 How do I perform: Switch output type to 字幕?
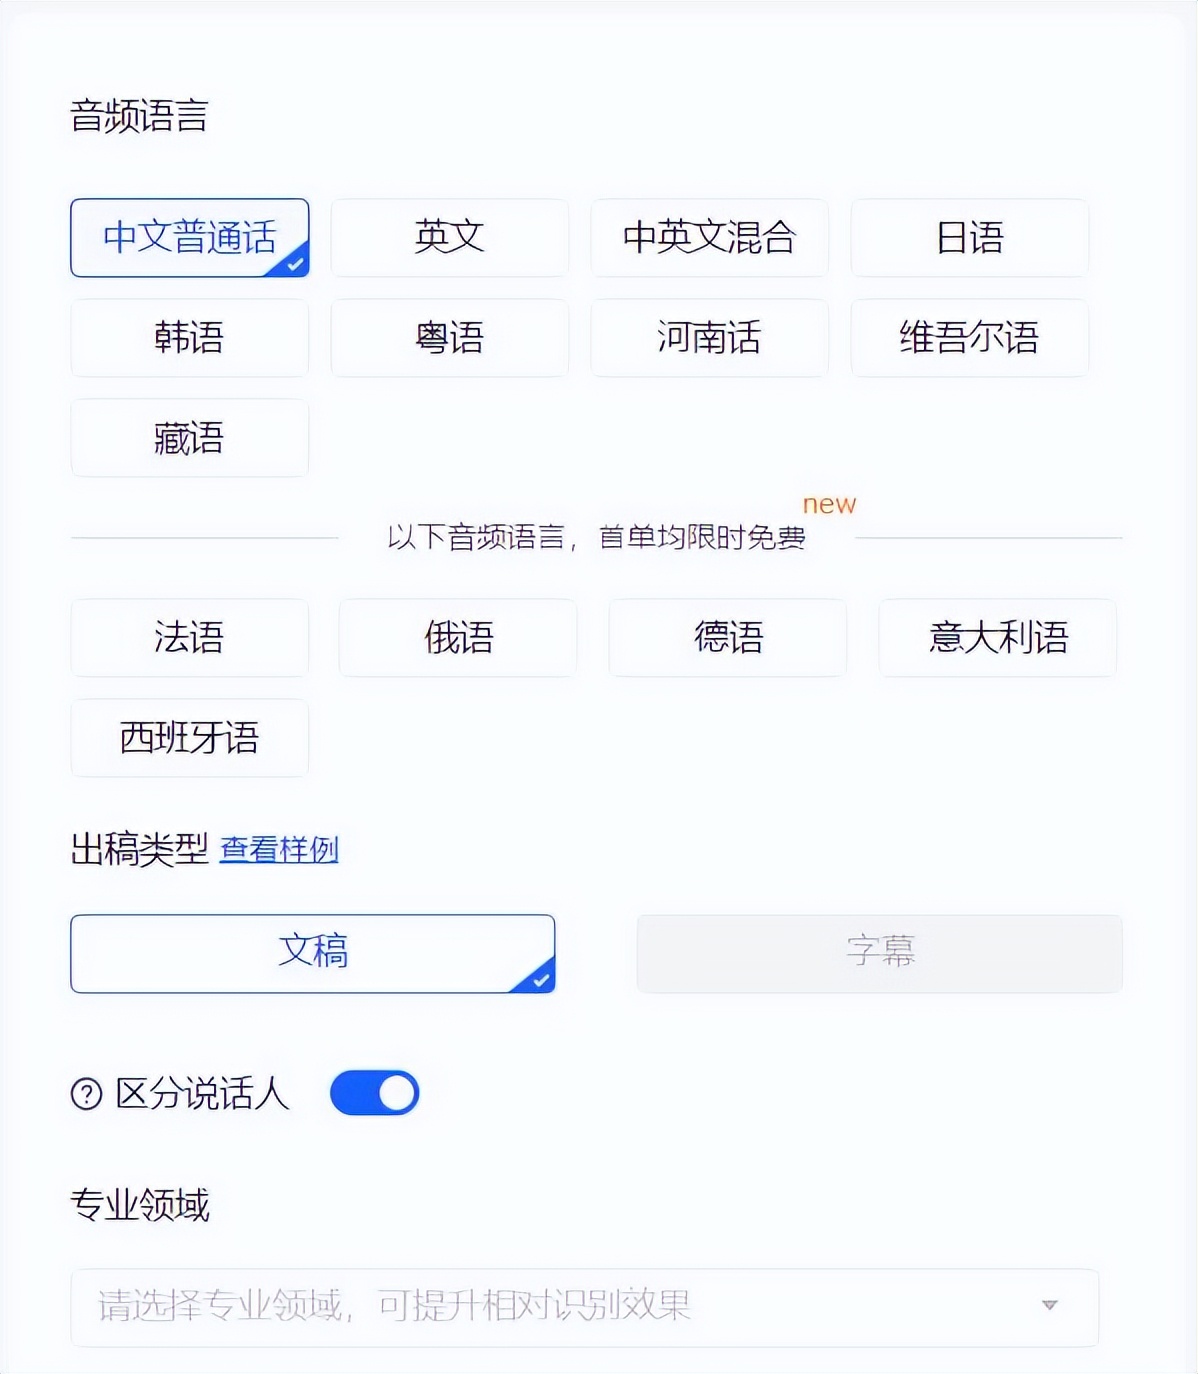point(878,953)
